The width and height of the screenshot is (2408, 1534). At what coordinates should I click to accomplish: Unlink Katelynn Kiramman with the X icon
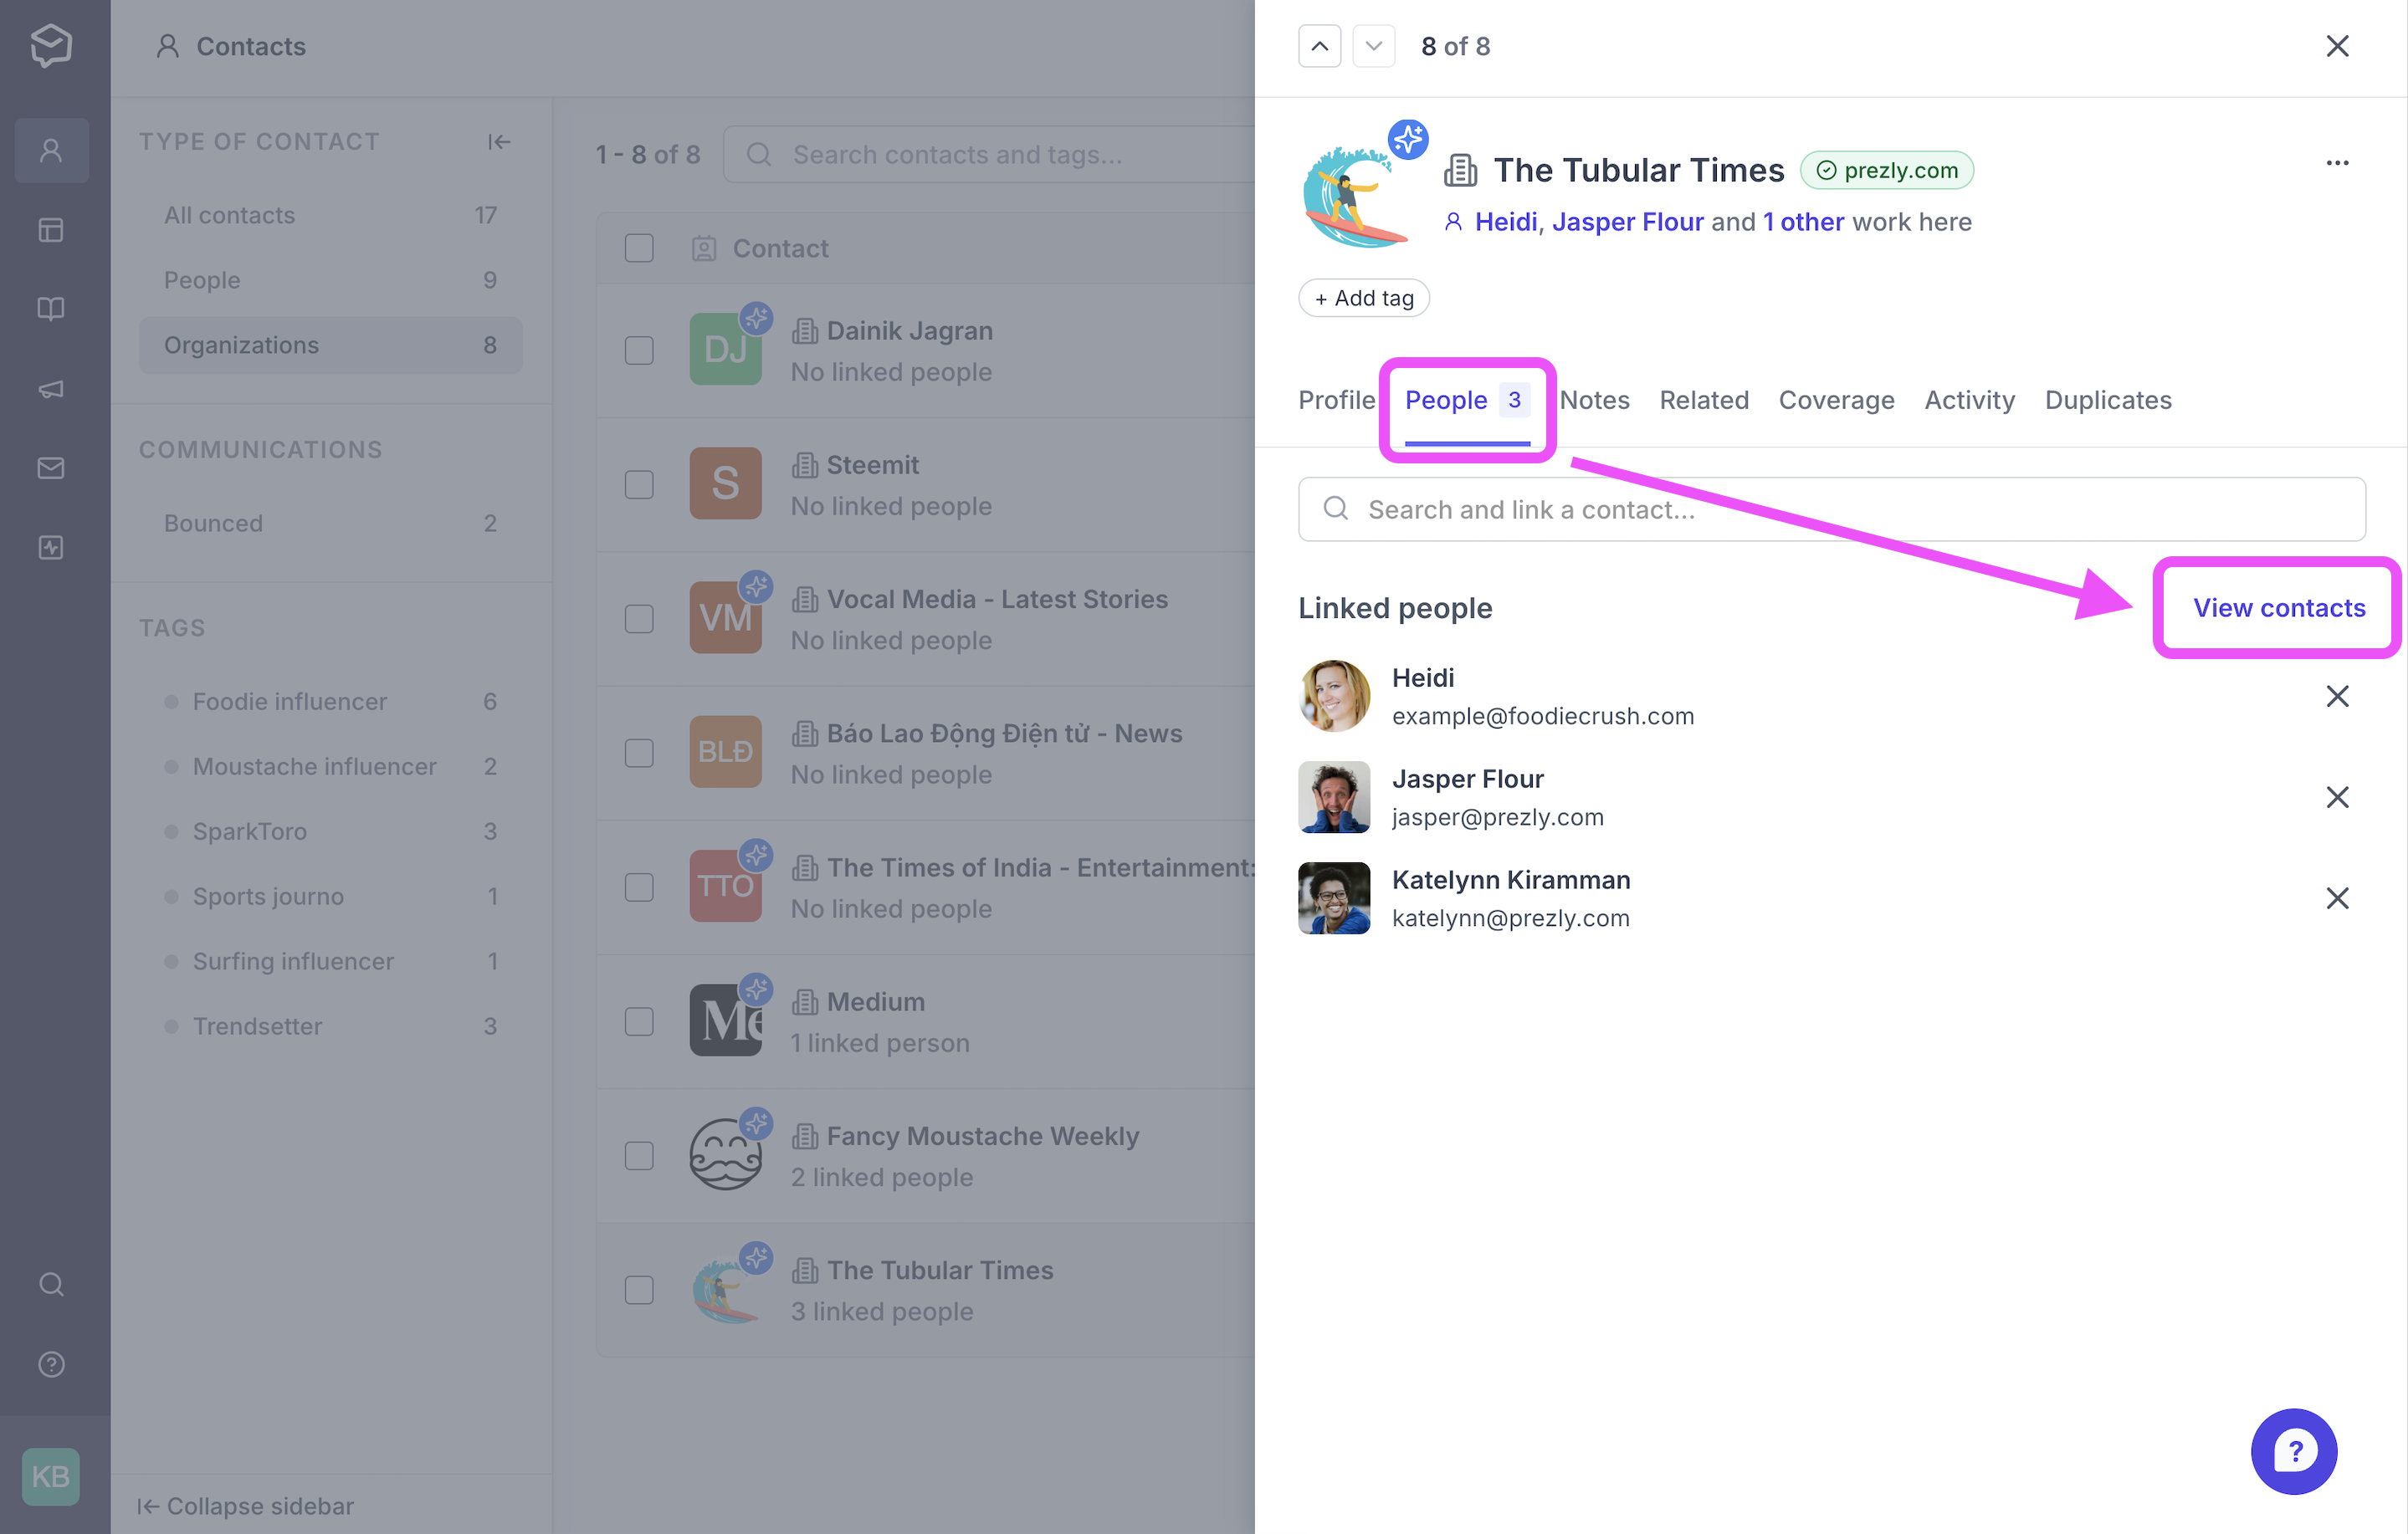[2337, 898]
